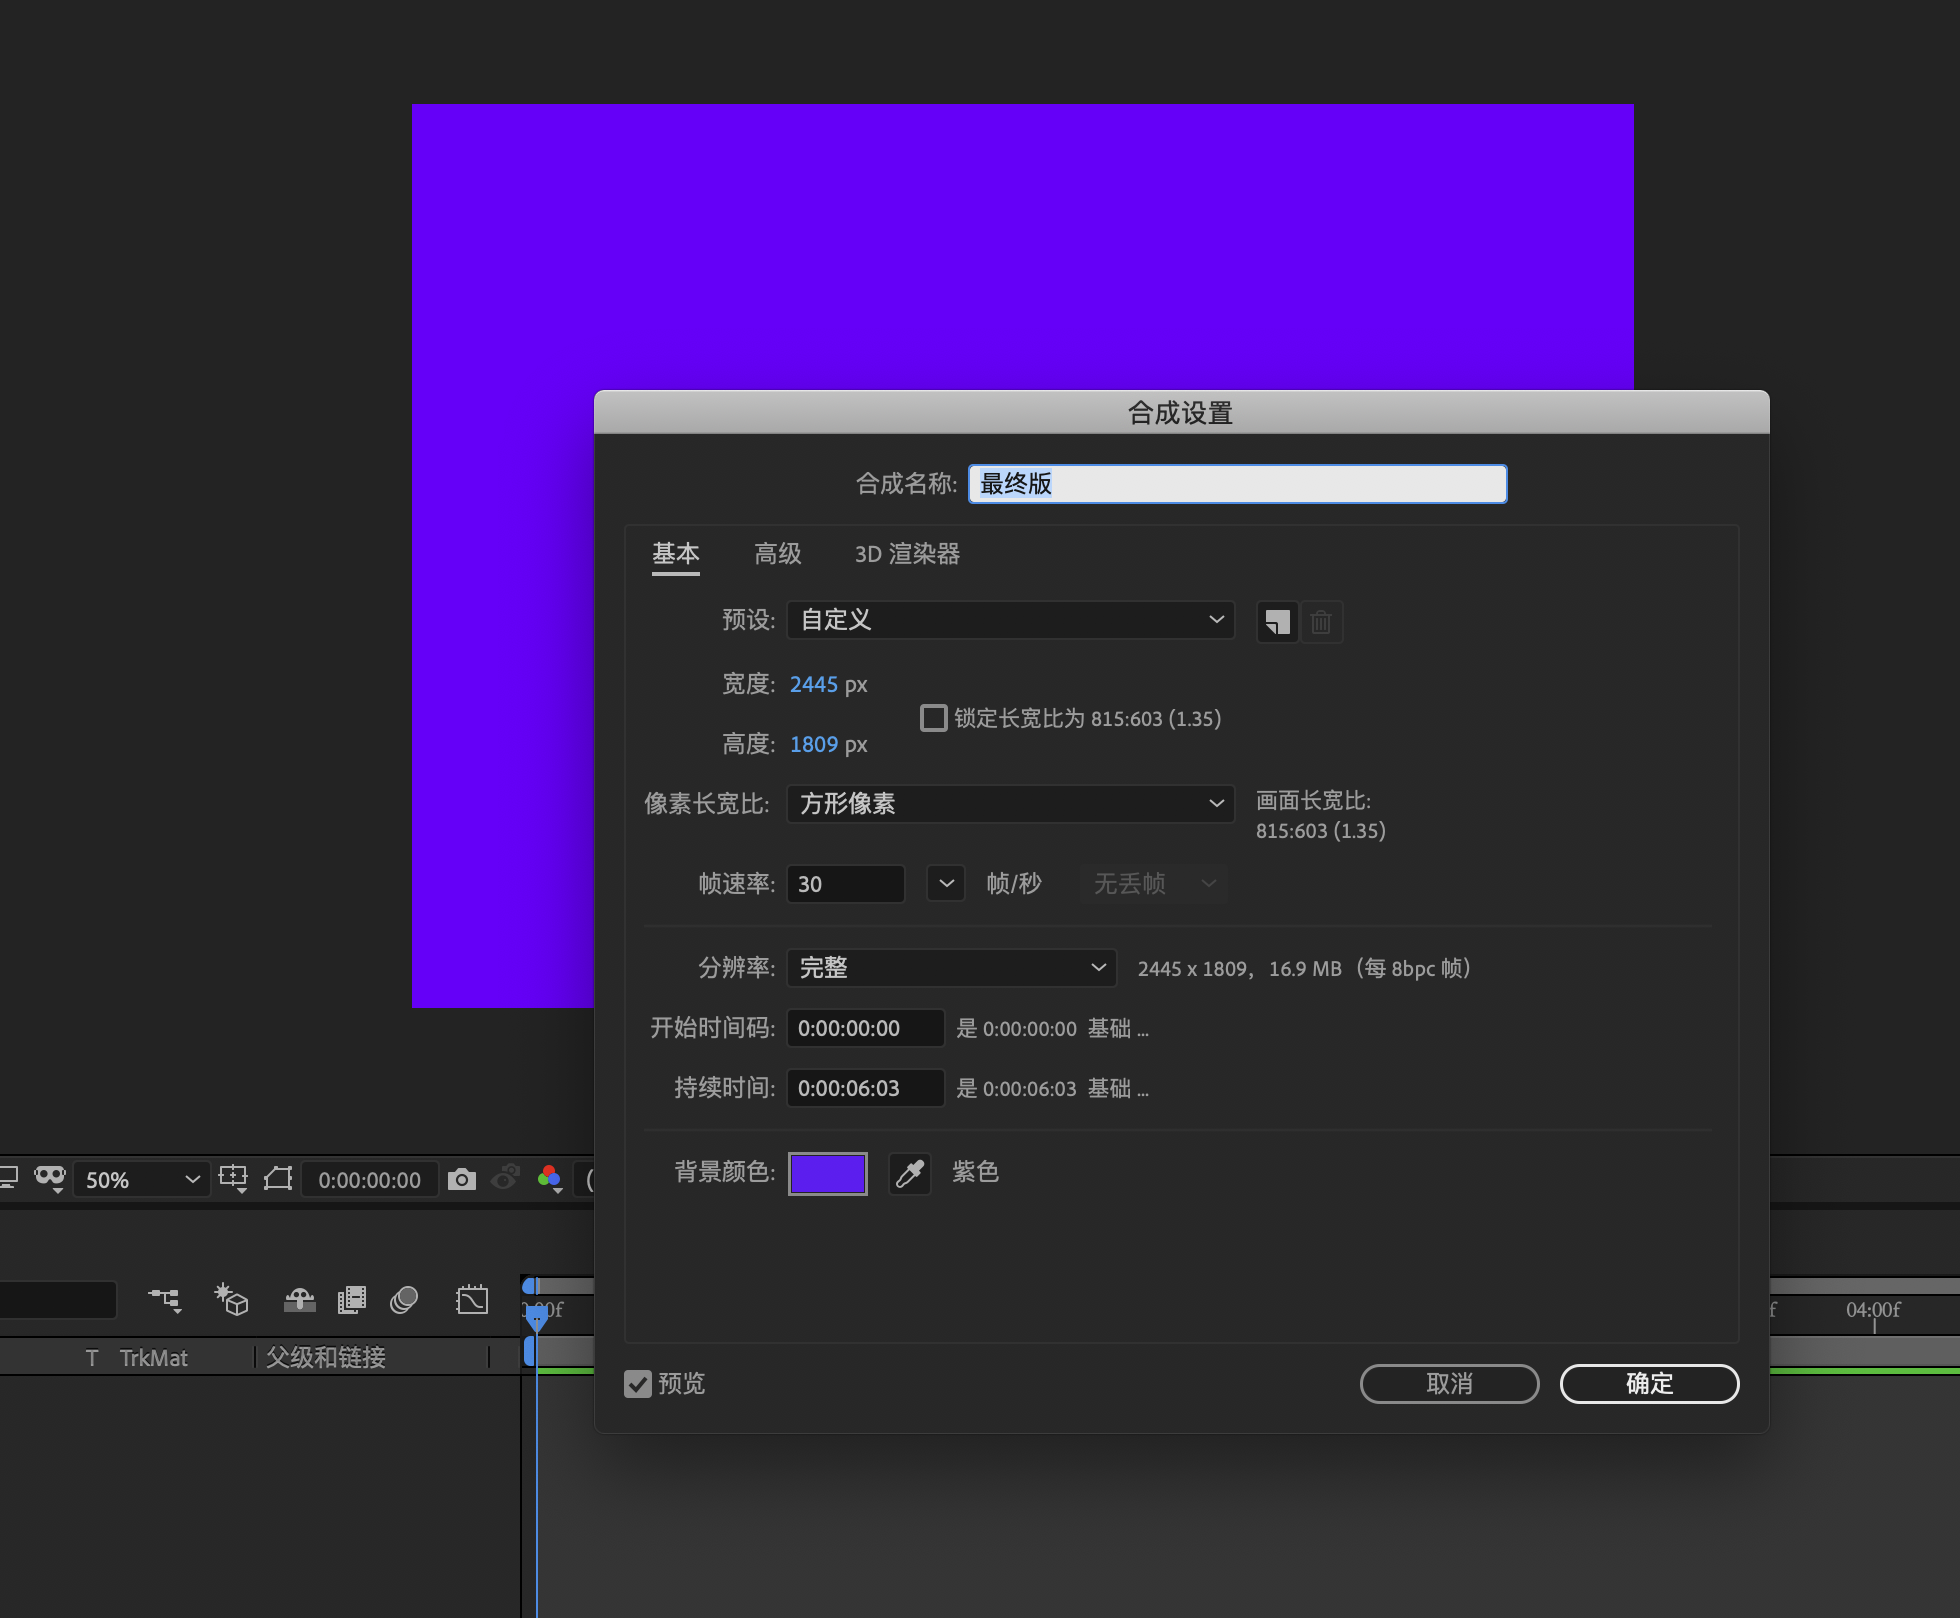The image size is (1960, 1618).
Task: Switch to the 高级 tab
Action: click(x=778, y=554)
